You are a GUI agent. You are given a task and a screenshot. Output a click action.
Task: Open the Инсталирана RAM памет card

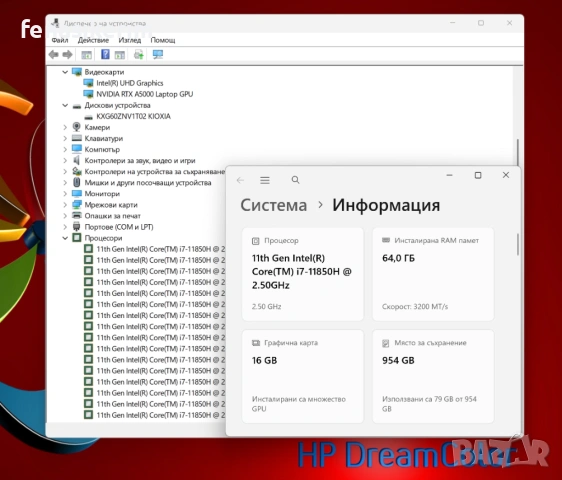click(x=433, y=274)
